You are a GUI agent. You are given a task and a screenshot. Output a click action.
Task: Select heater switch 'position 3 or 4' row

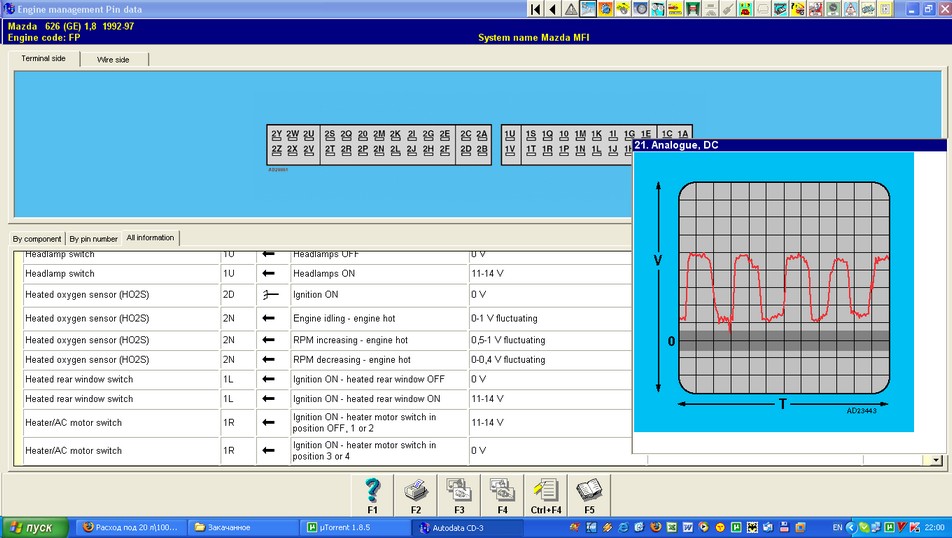point(379,451)
